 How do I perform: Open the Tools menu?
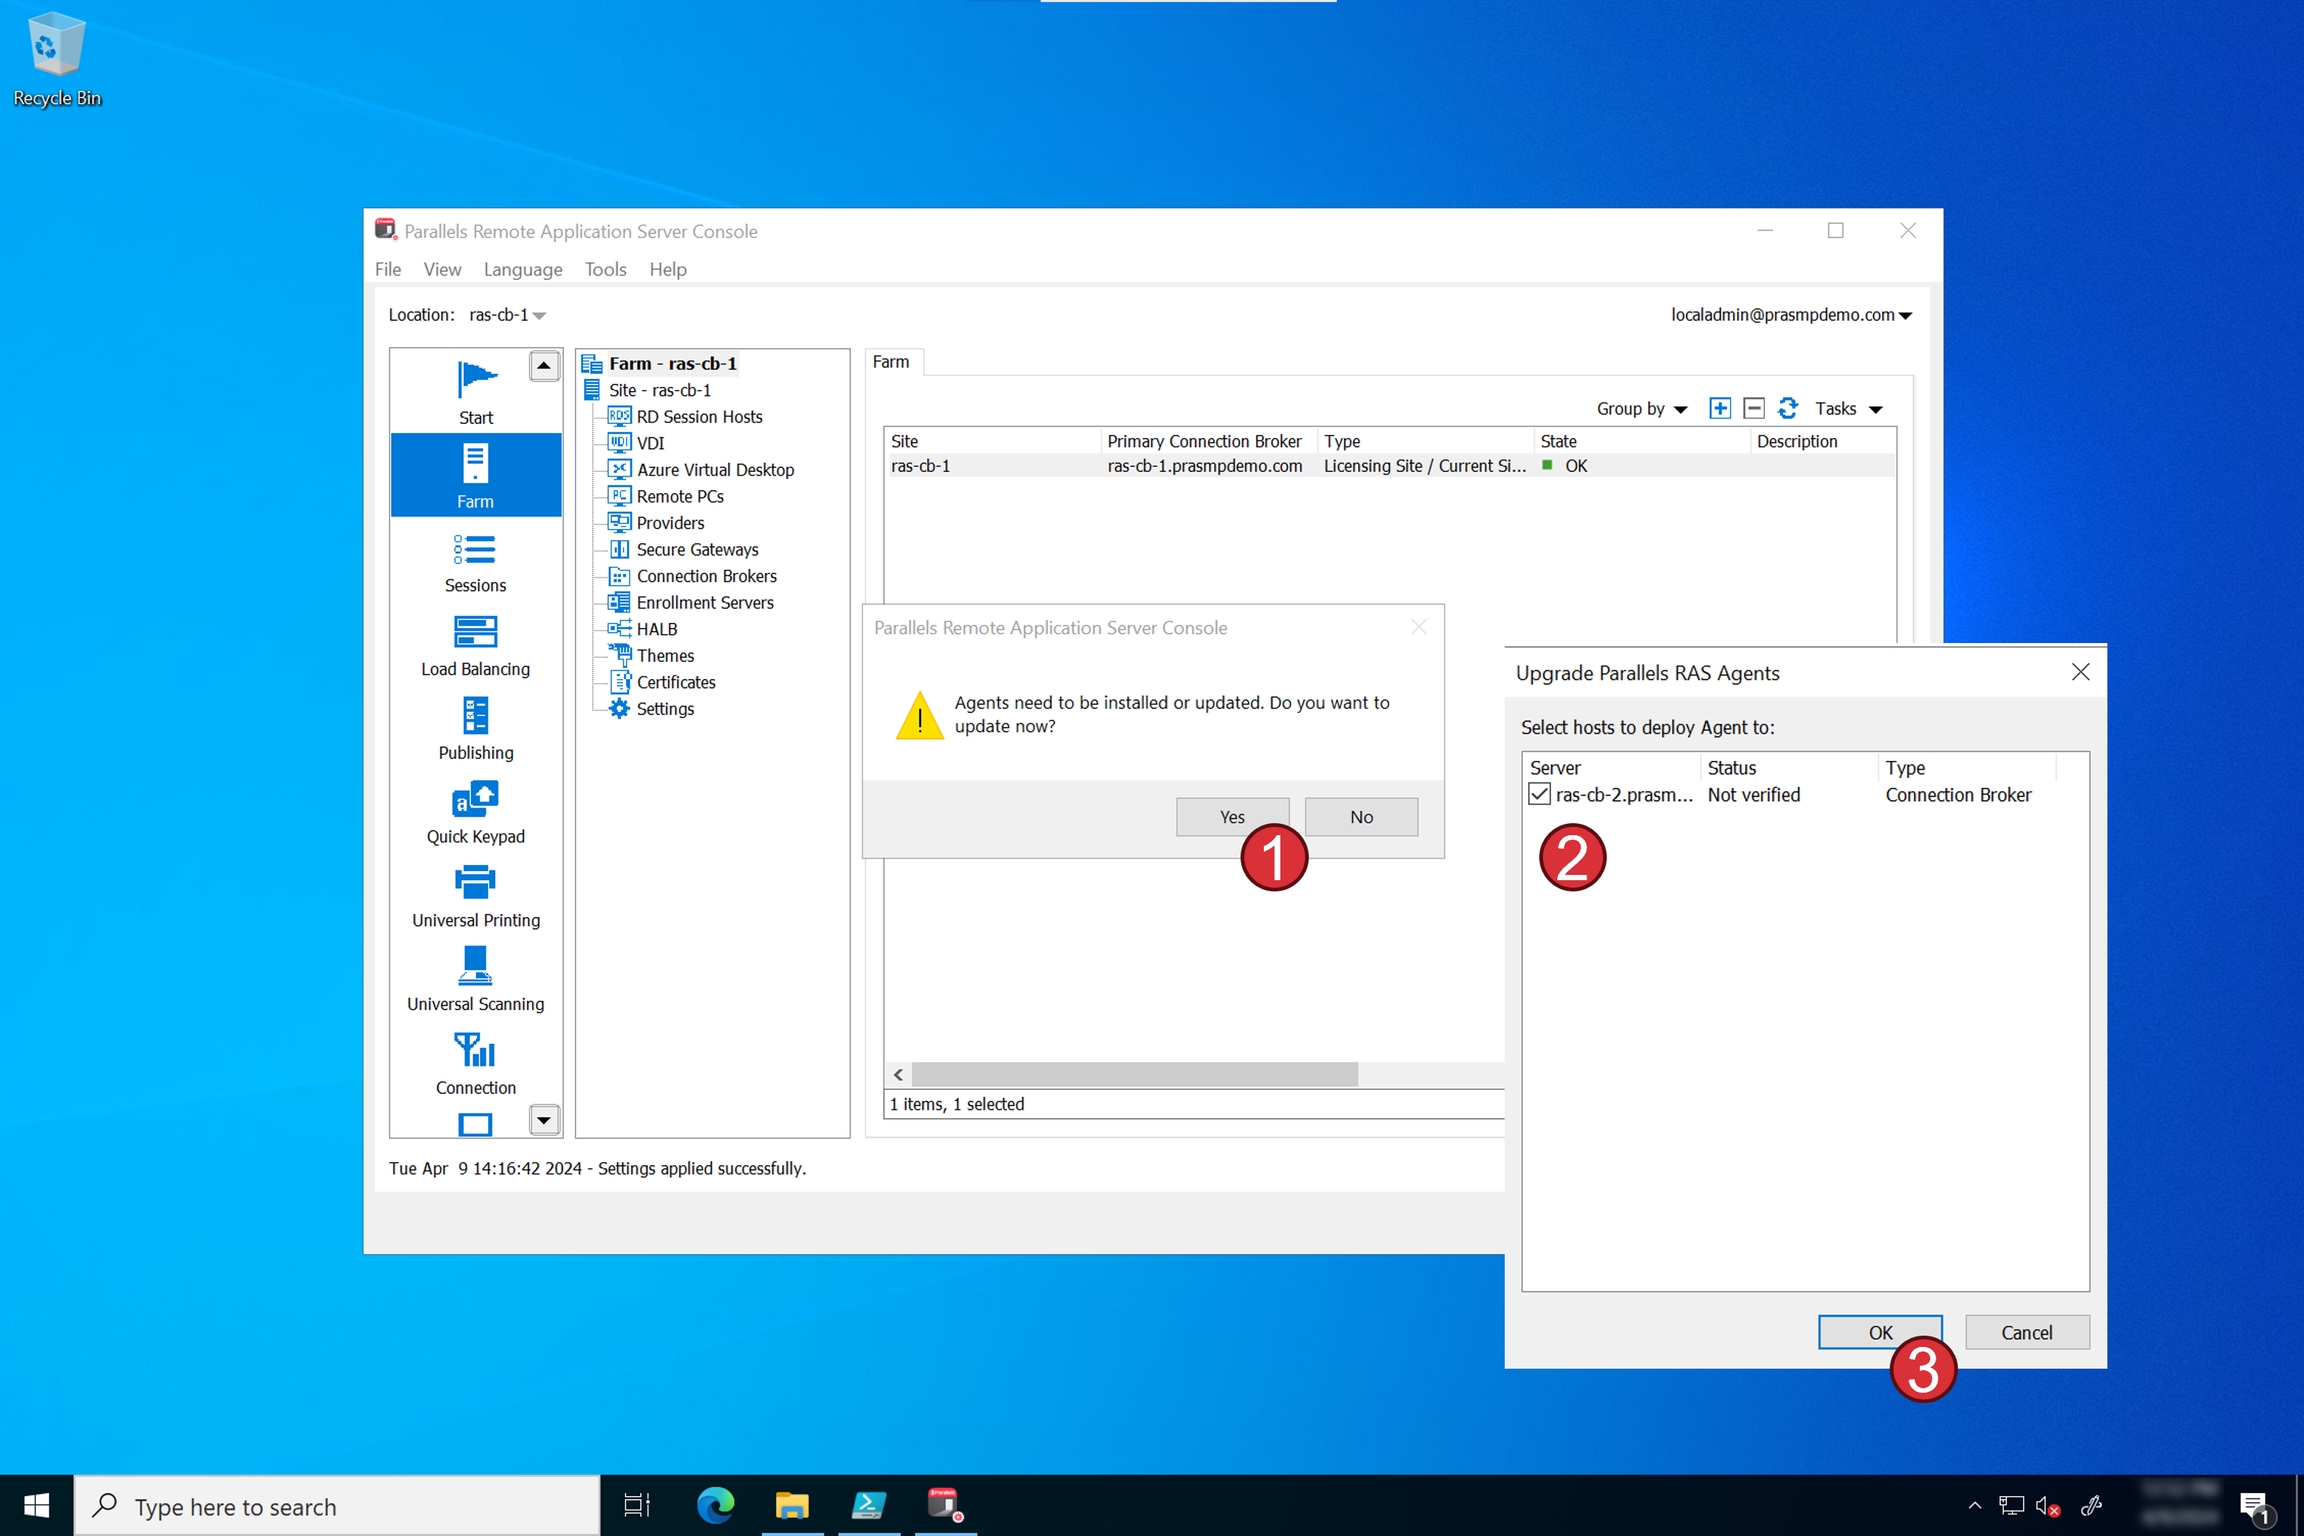pos(605,269)
